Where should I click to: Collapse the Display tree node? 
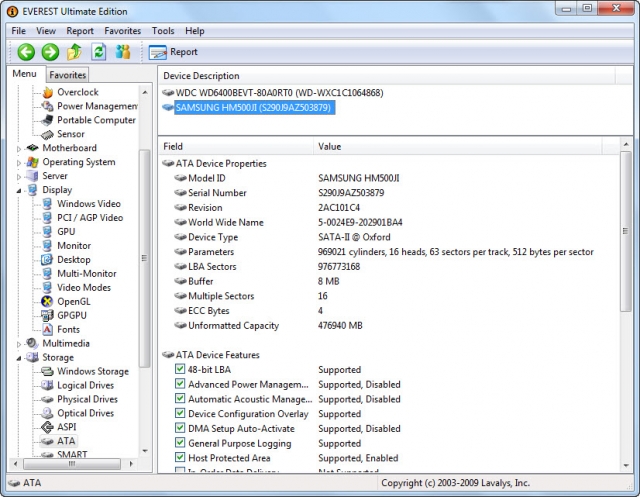[19, 190]
